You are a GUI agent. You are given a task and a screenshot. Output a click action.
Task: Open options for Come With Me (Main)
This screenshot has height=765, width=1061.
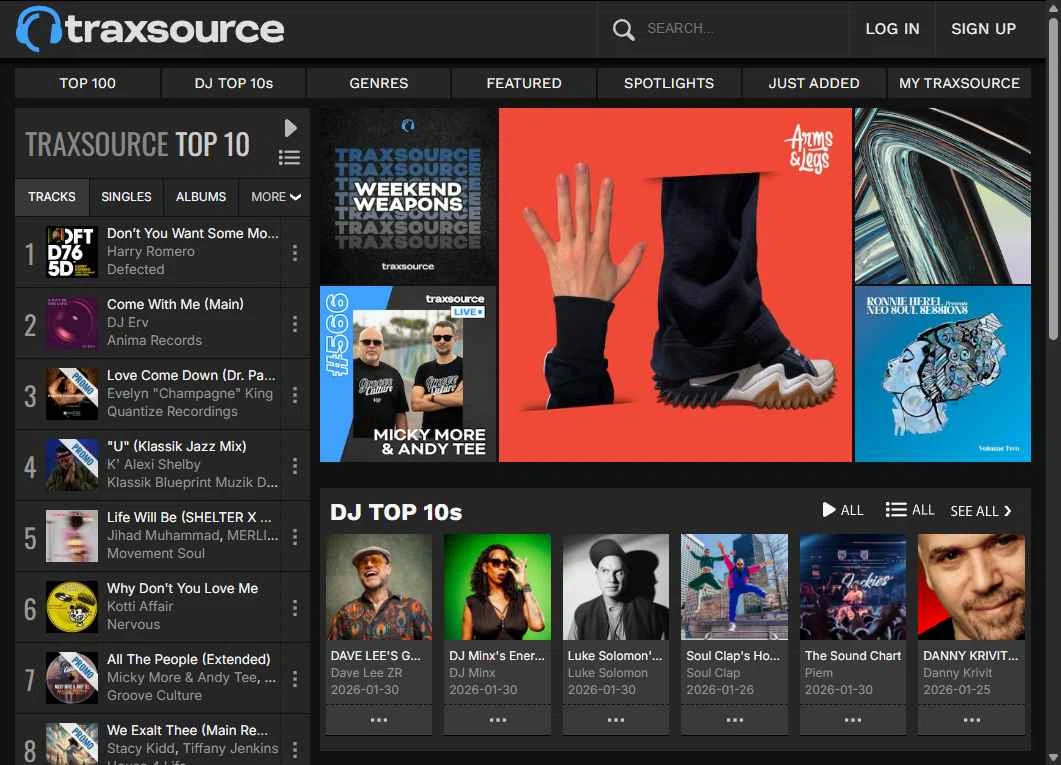pos(295,323)
